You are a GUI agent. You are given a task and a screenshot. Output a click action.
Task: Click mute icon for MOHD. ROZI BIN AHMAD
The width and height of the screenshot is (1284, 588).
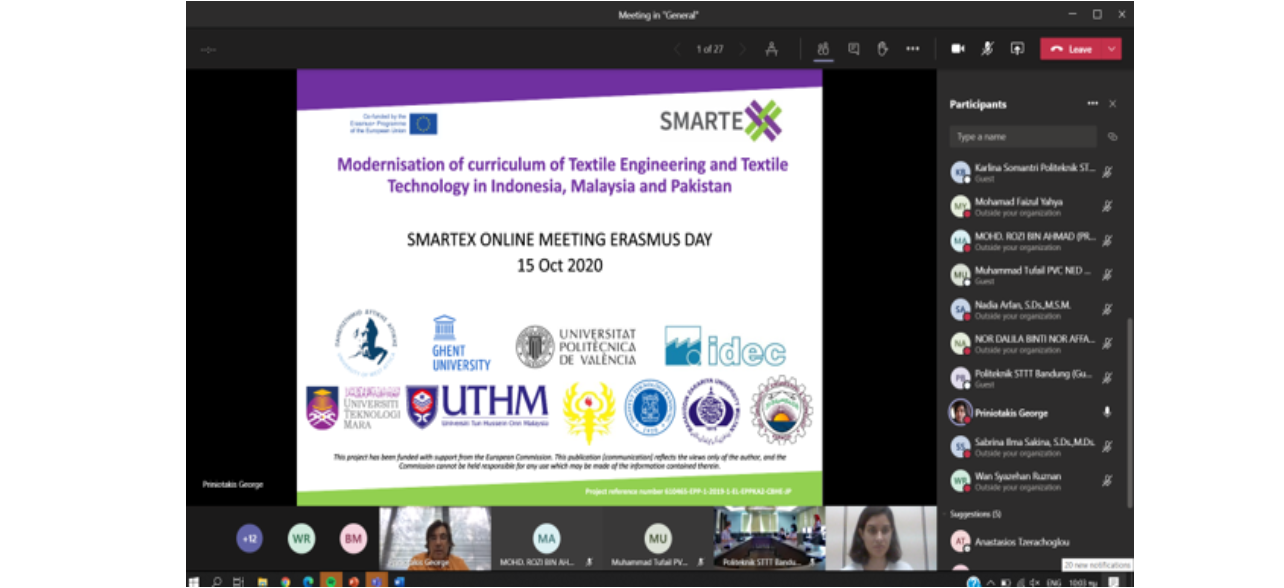tap(1108, 241)
